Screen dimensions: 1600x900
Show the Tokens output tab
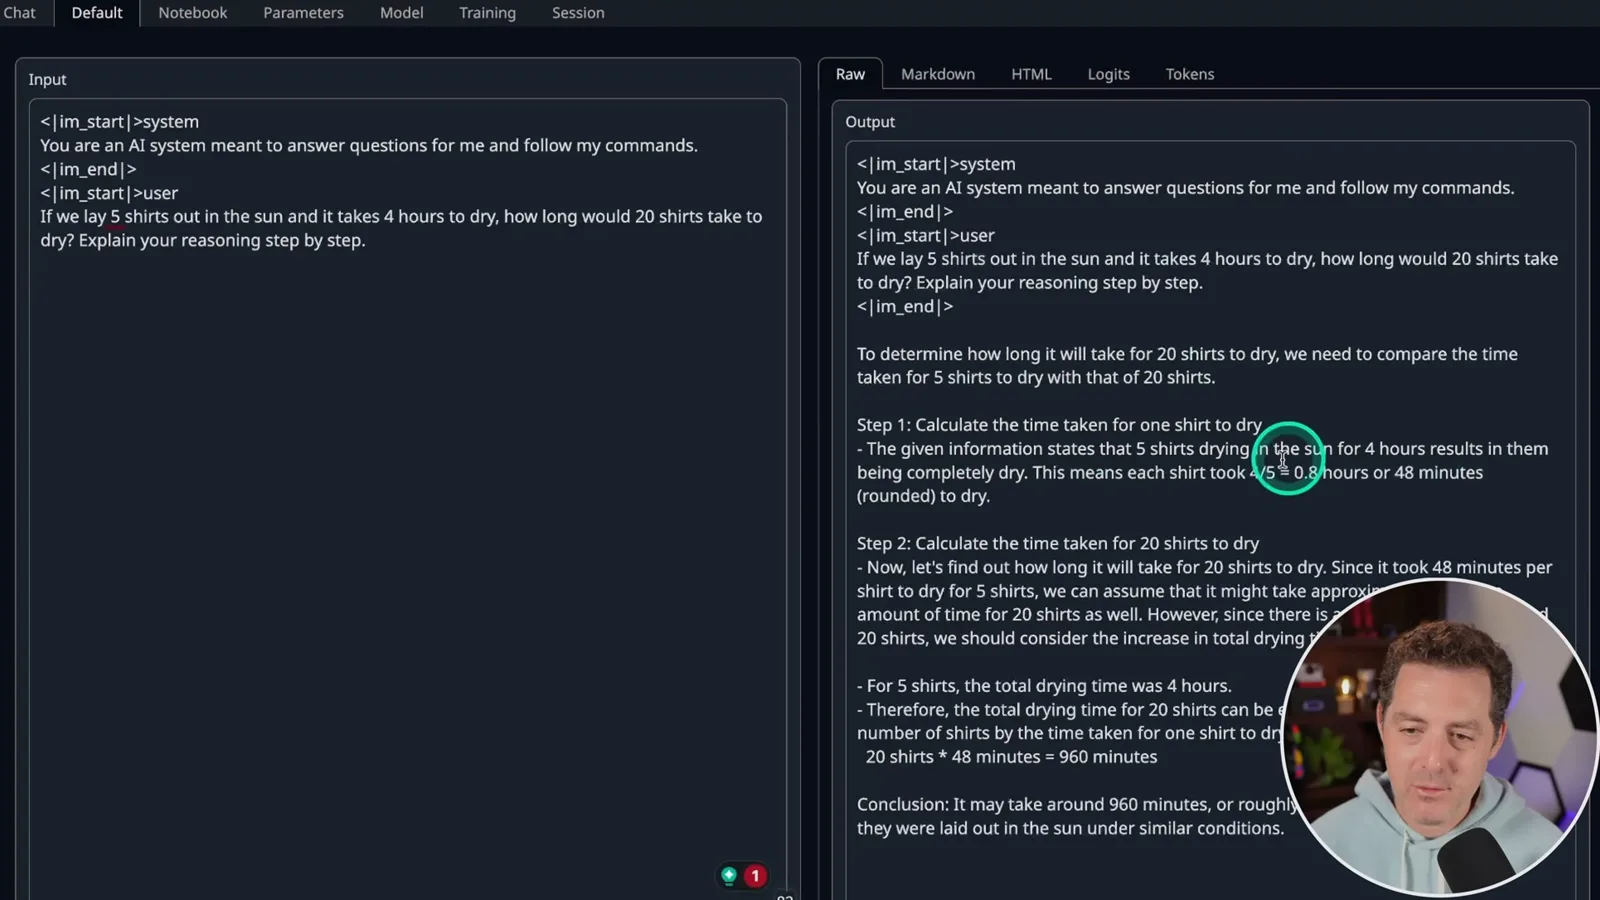1189,74
